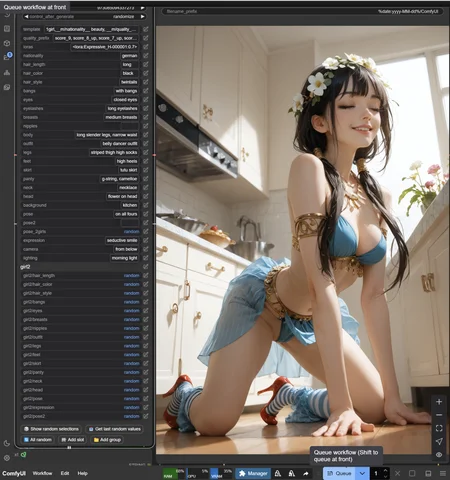Open the templates gallery sidebar icon
The image size is (450, 480).
7,87
